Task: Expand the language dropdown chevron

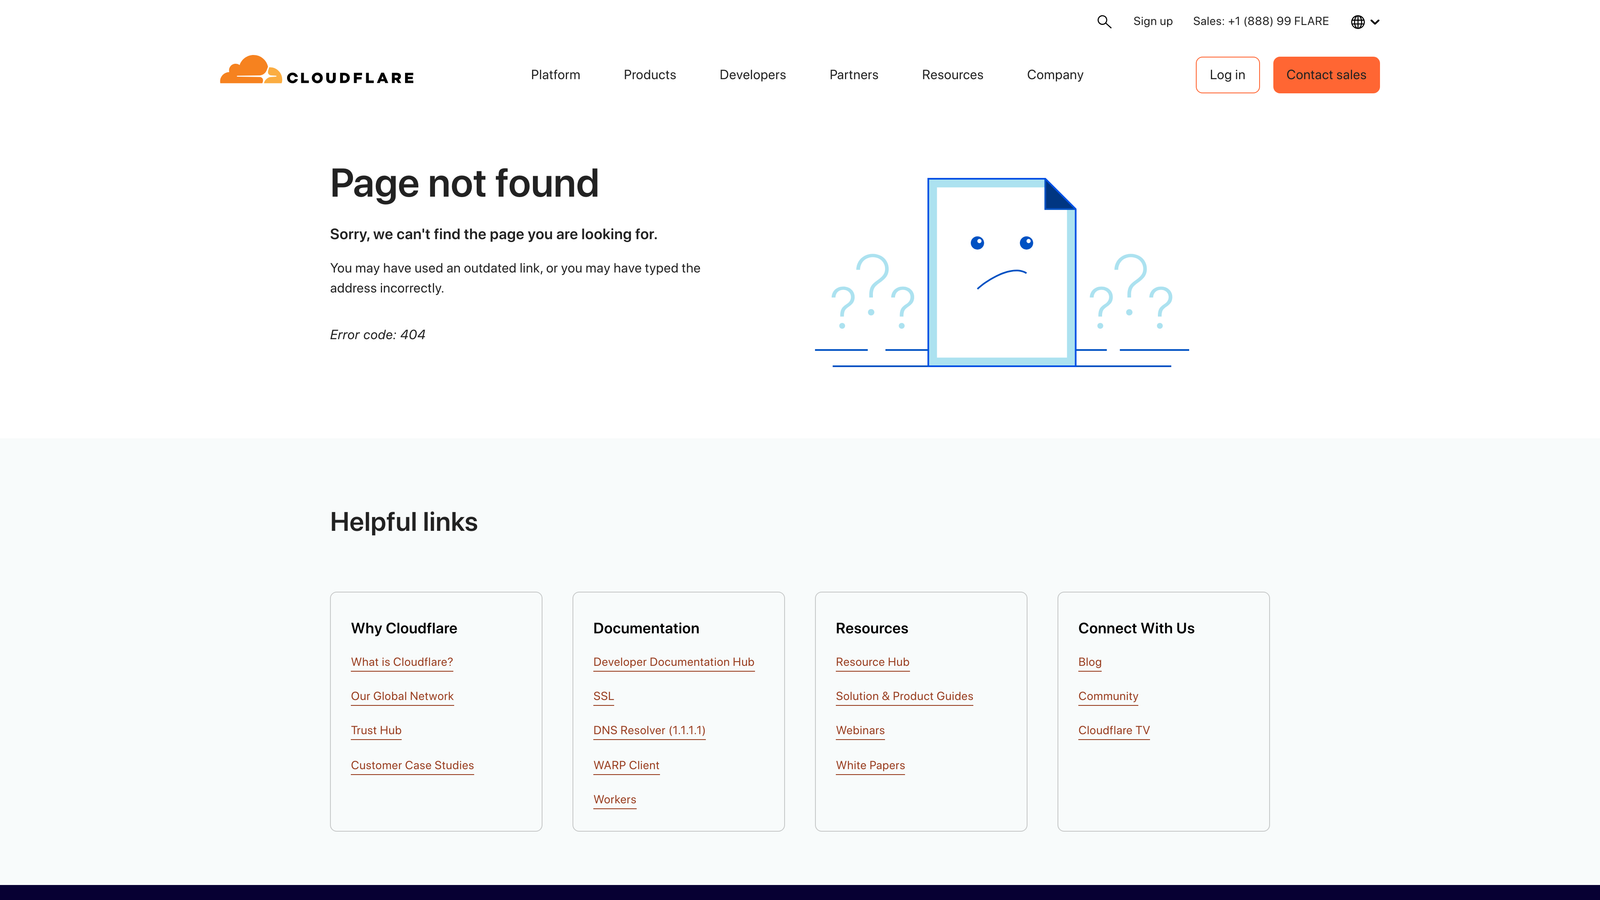Action: coord(1374,21)
